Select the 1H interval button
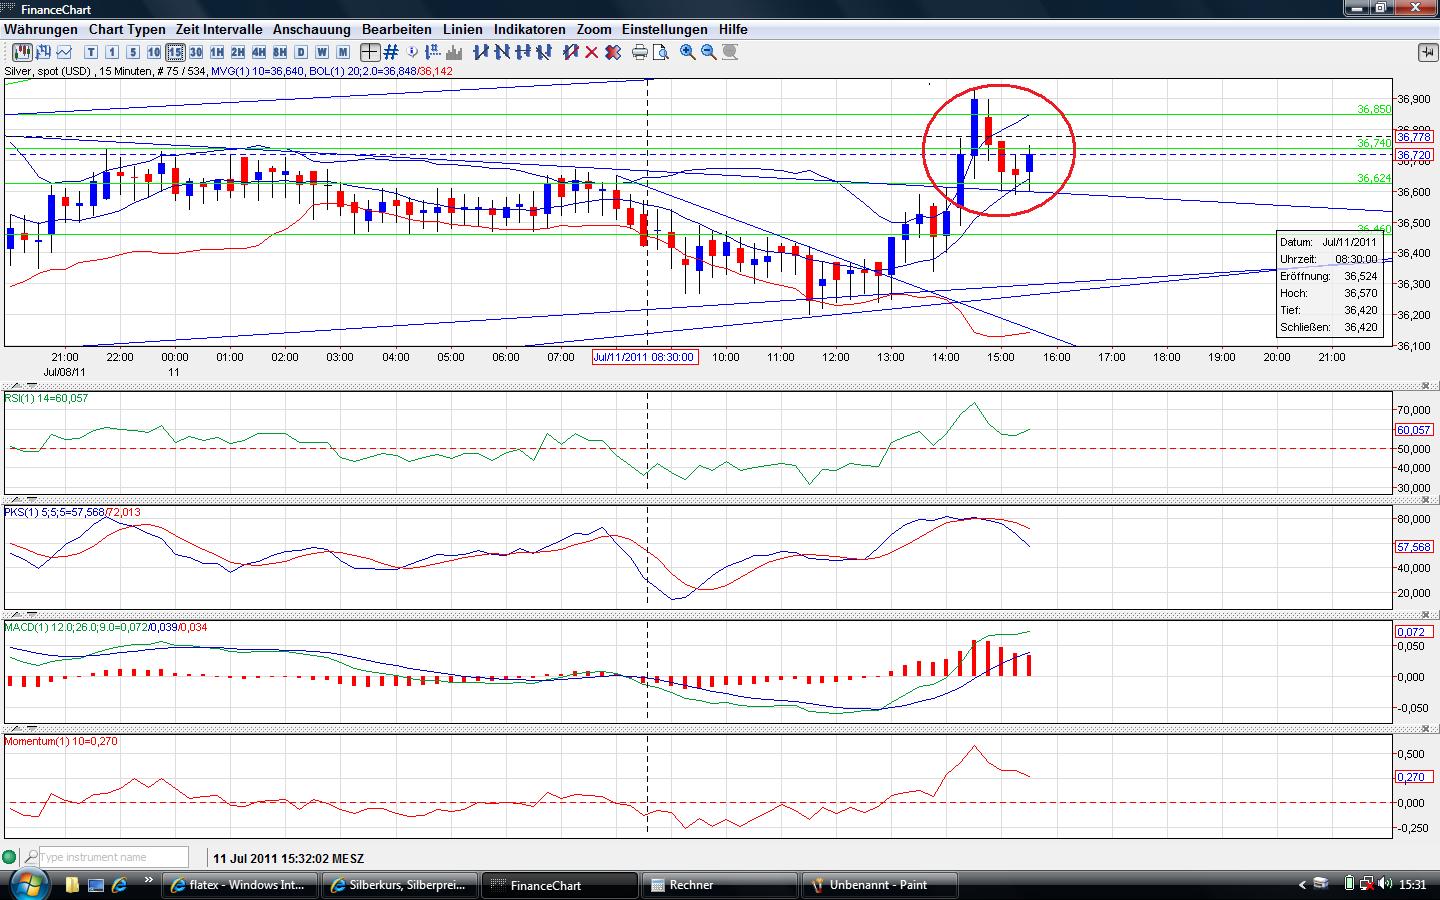The height and width of the screenshot is (900, 1440). click(x=217, y=52)
